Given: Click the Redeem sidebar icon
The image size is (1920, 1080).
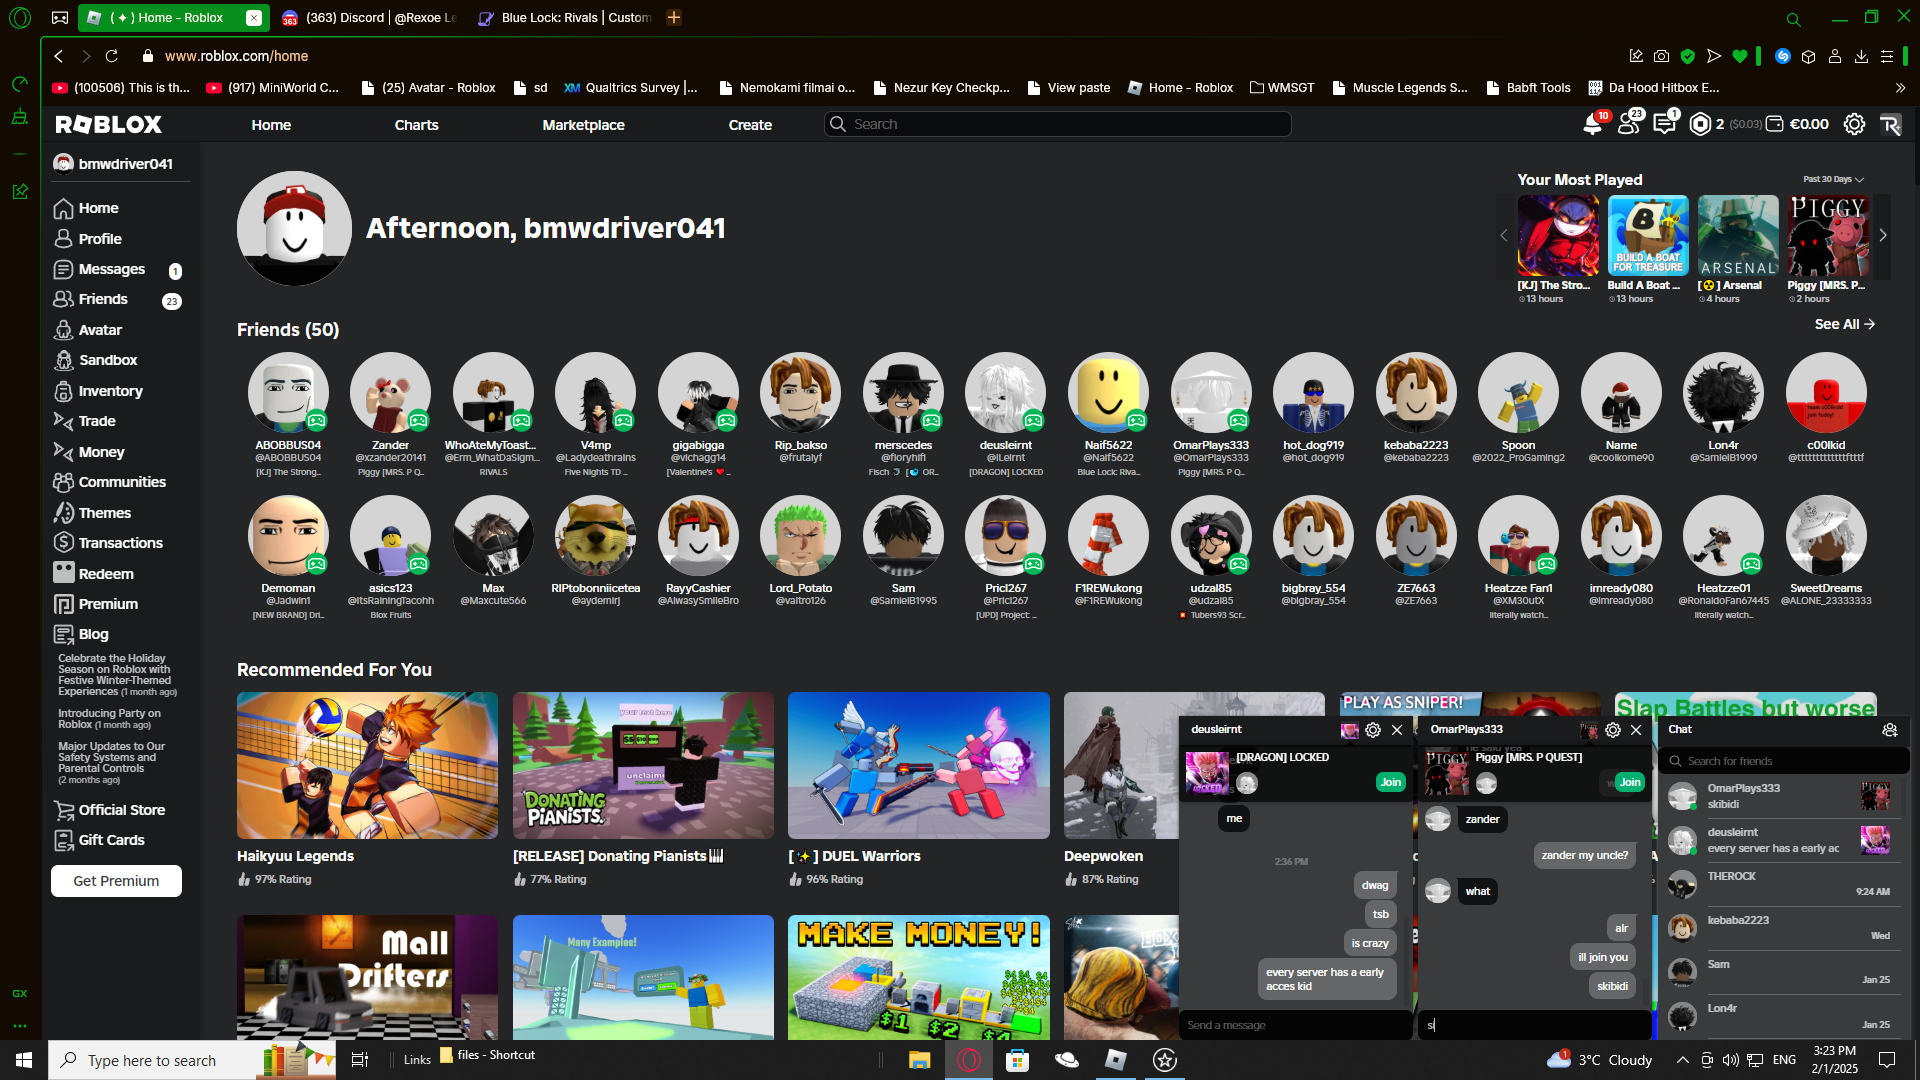Looking at the screenshot, I should pyautogui.click(x=64, y=574).
